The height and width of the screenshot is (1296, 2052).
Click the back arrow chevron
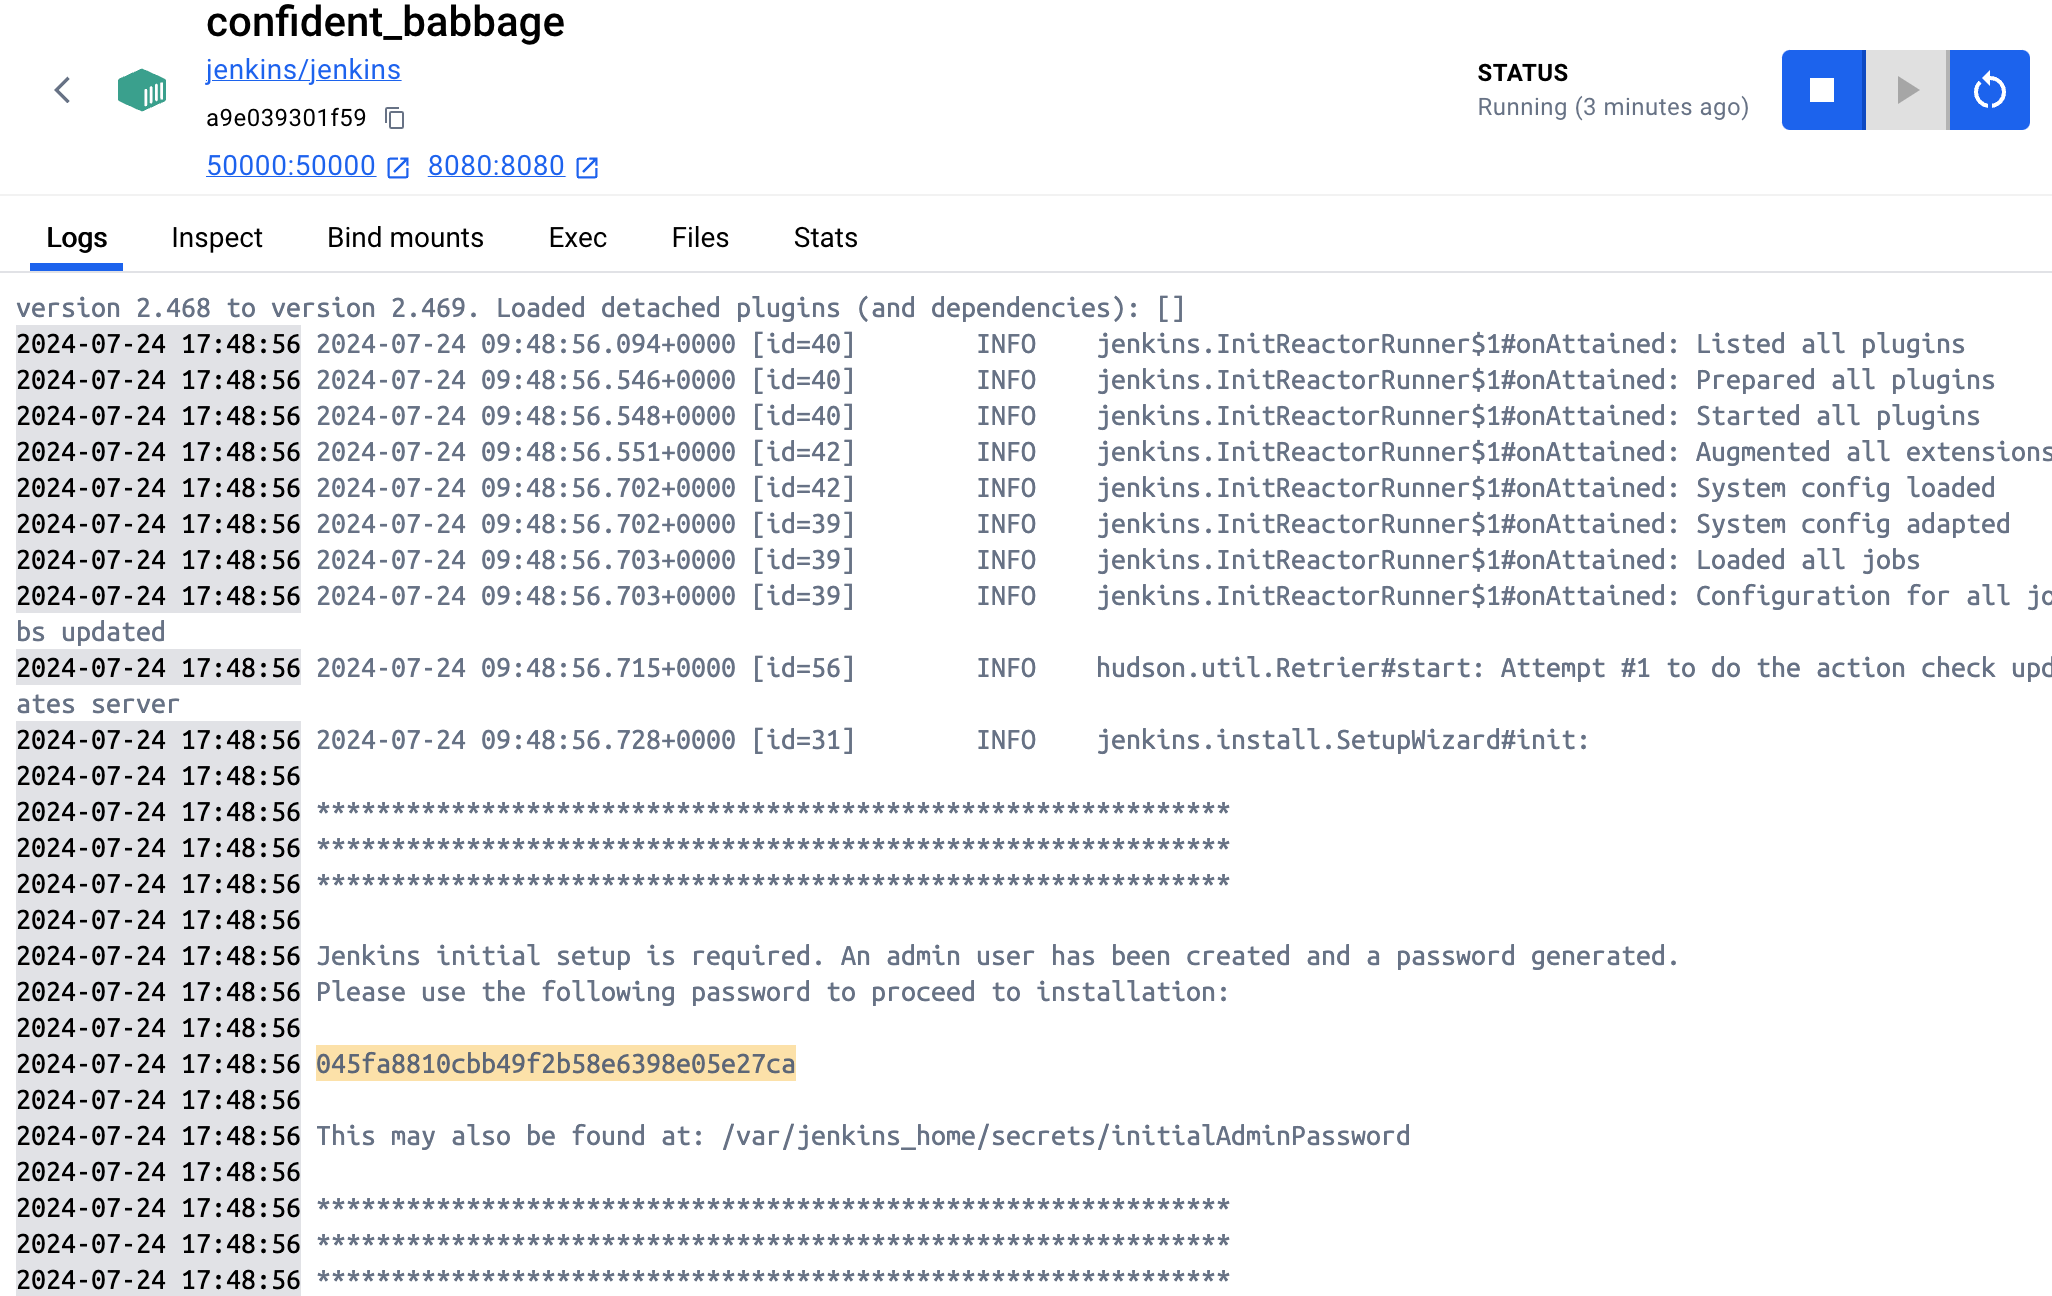63,91
